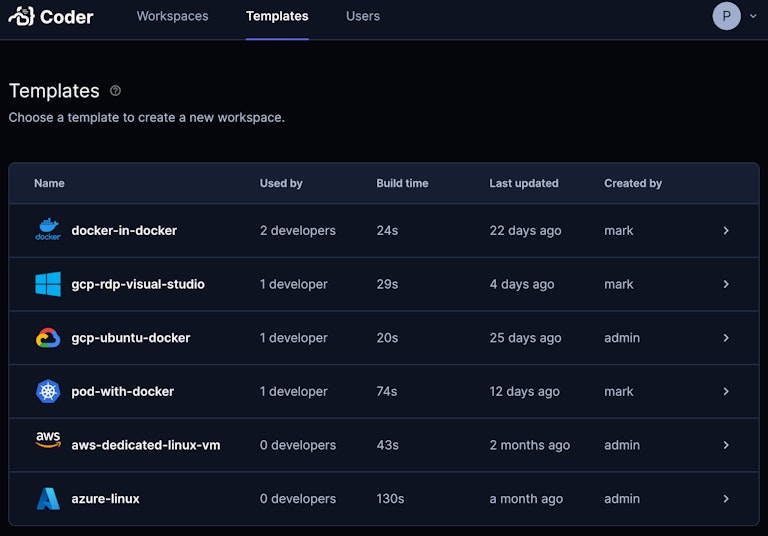Open the aws-dedicated-linux-vm template link
768x536 pixels.
(x=146, y=445)
